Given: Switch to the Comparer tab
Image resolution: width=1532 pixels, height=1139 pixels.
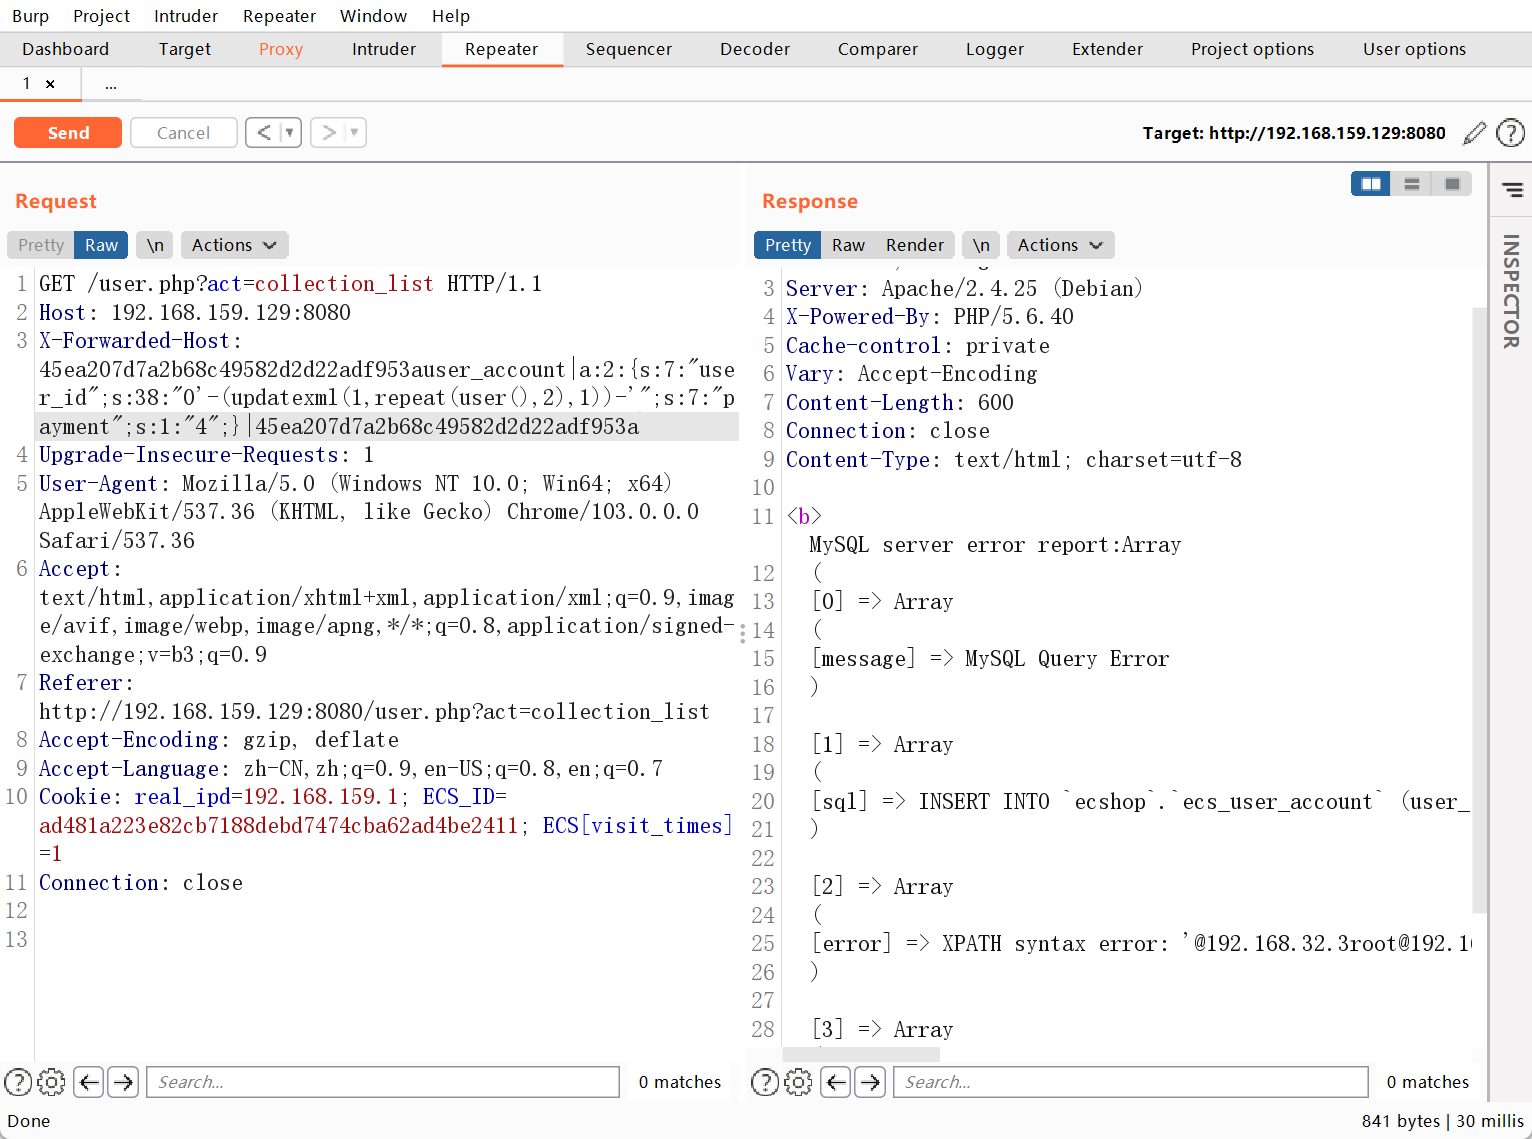Looking at the screenshot, I should pyautogui.click(x=878, y=49).
